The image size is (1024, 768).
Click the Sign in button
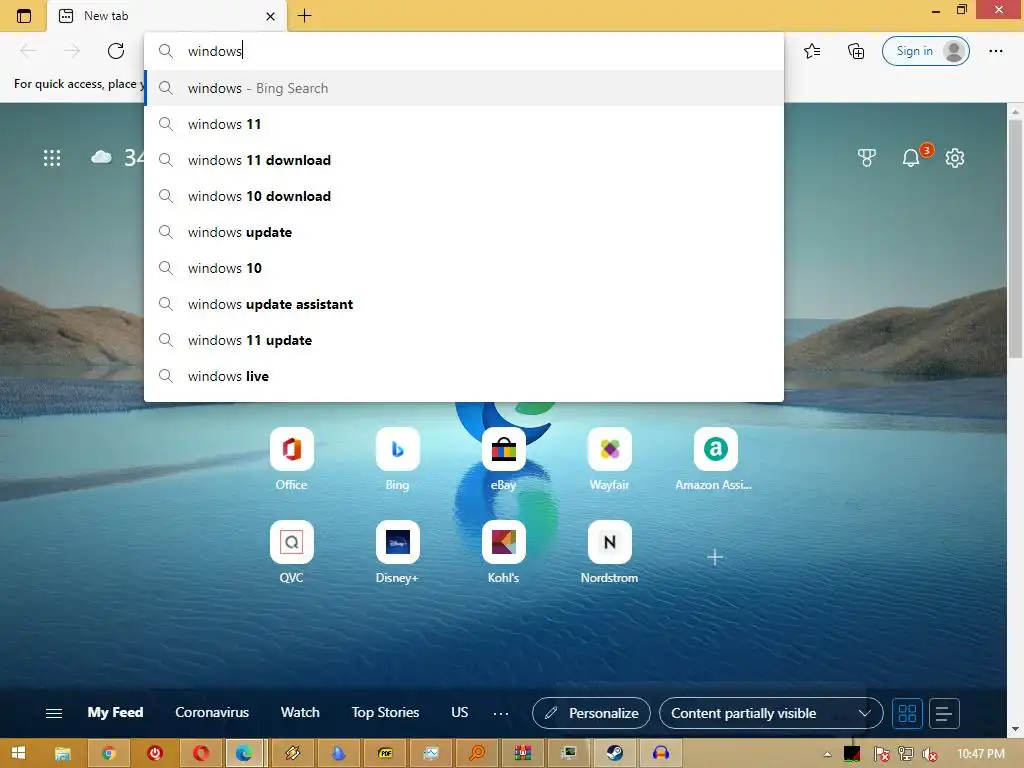pos(925,51)
